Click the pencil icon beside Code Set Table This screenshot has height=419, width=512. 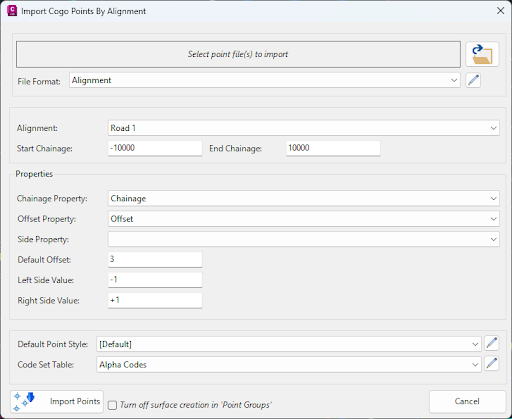(x=491, y=364)
